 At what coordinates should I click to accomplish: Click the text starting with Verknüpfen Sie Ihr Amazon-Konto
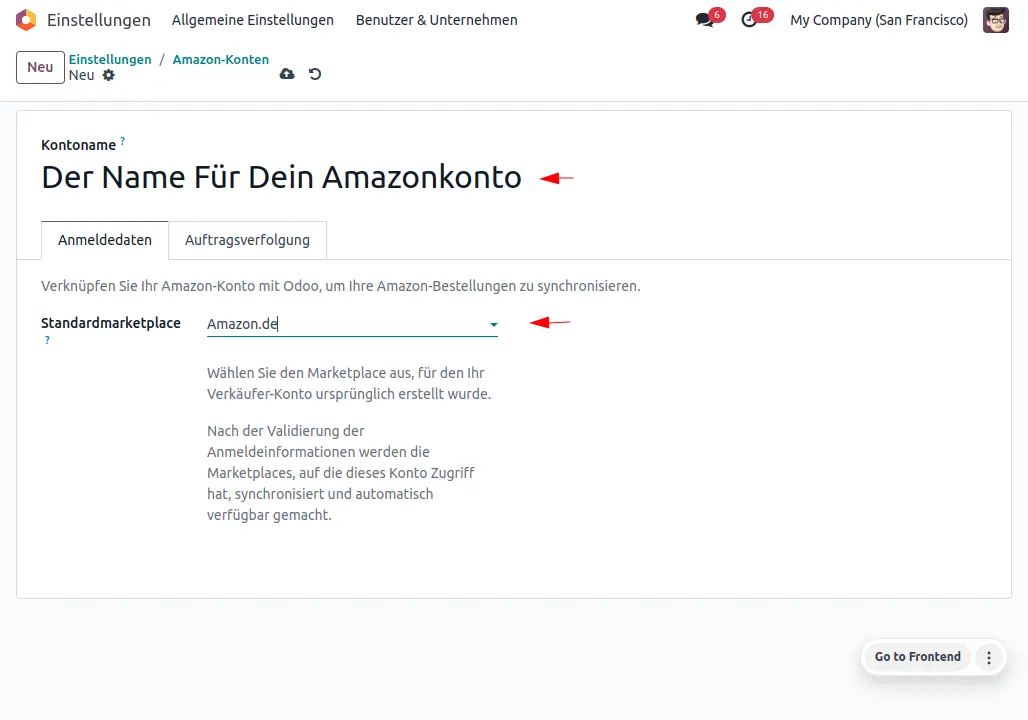[341, 287]
